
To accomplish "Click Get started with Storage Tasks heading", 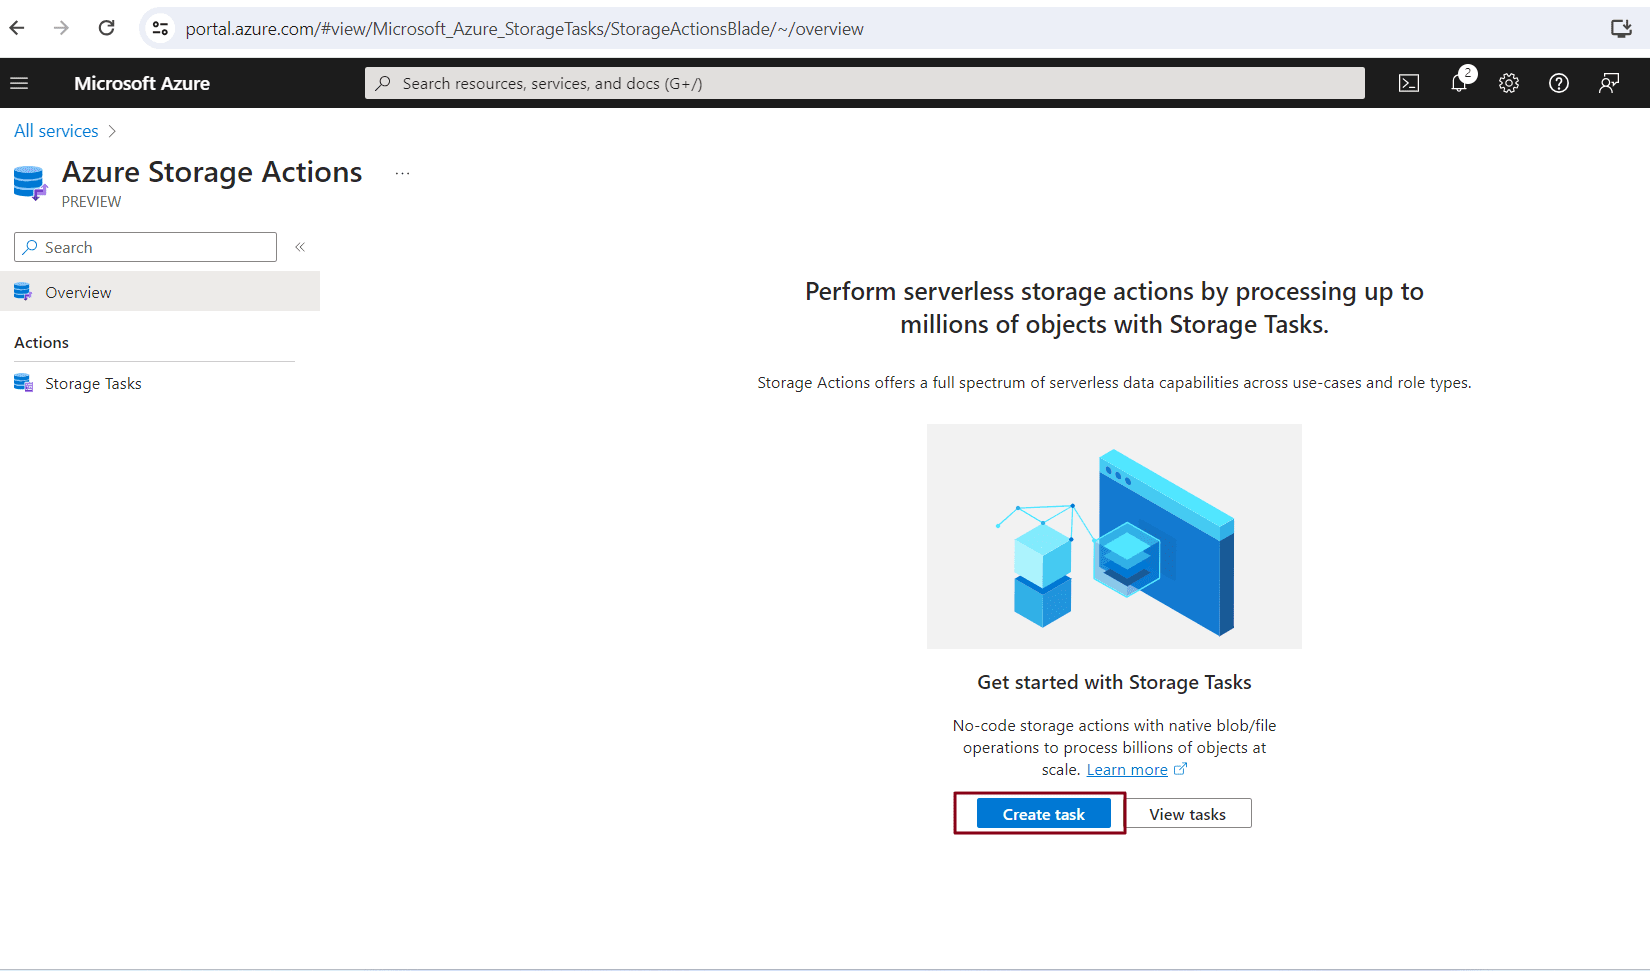I will (1114, 682).
